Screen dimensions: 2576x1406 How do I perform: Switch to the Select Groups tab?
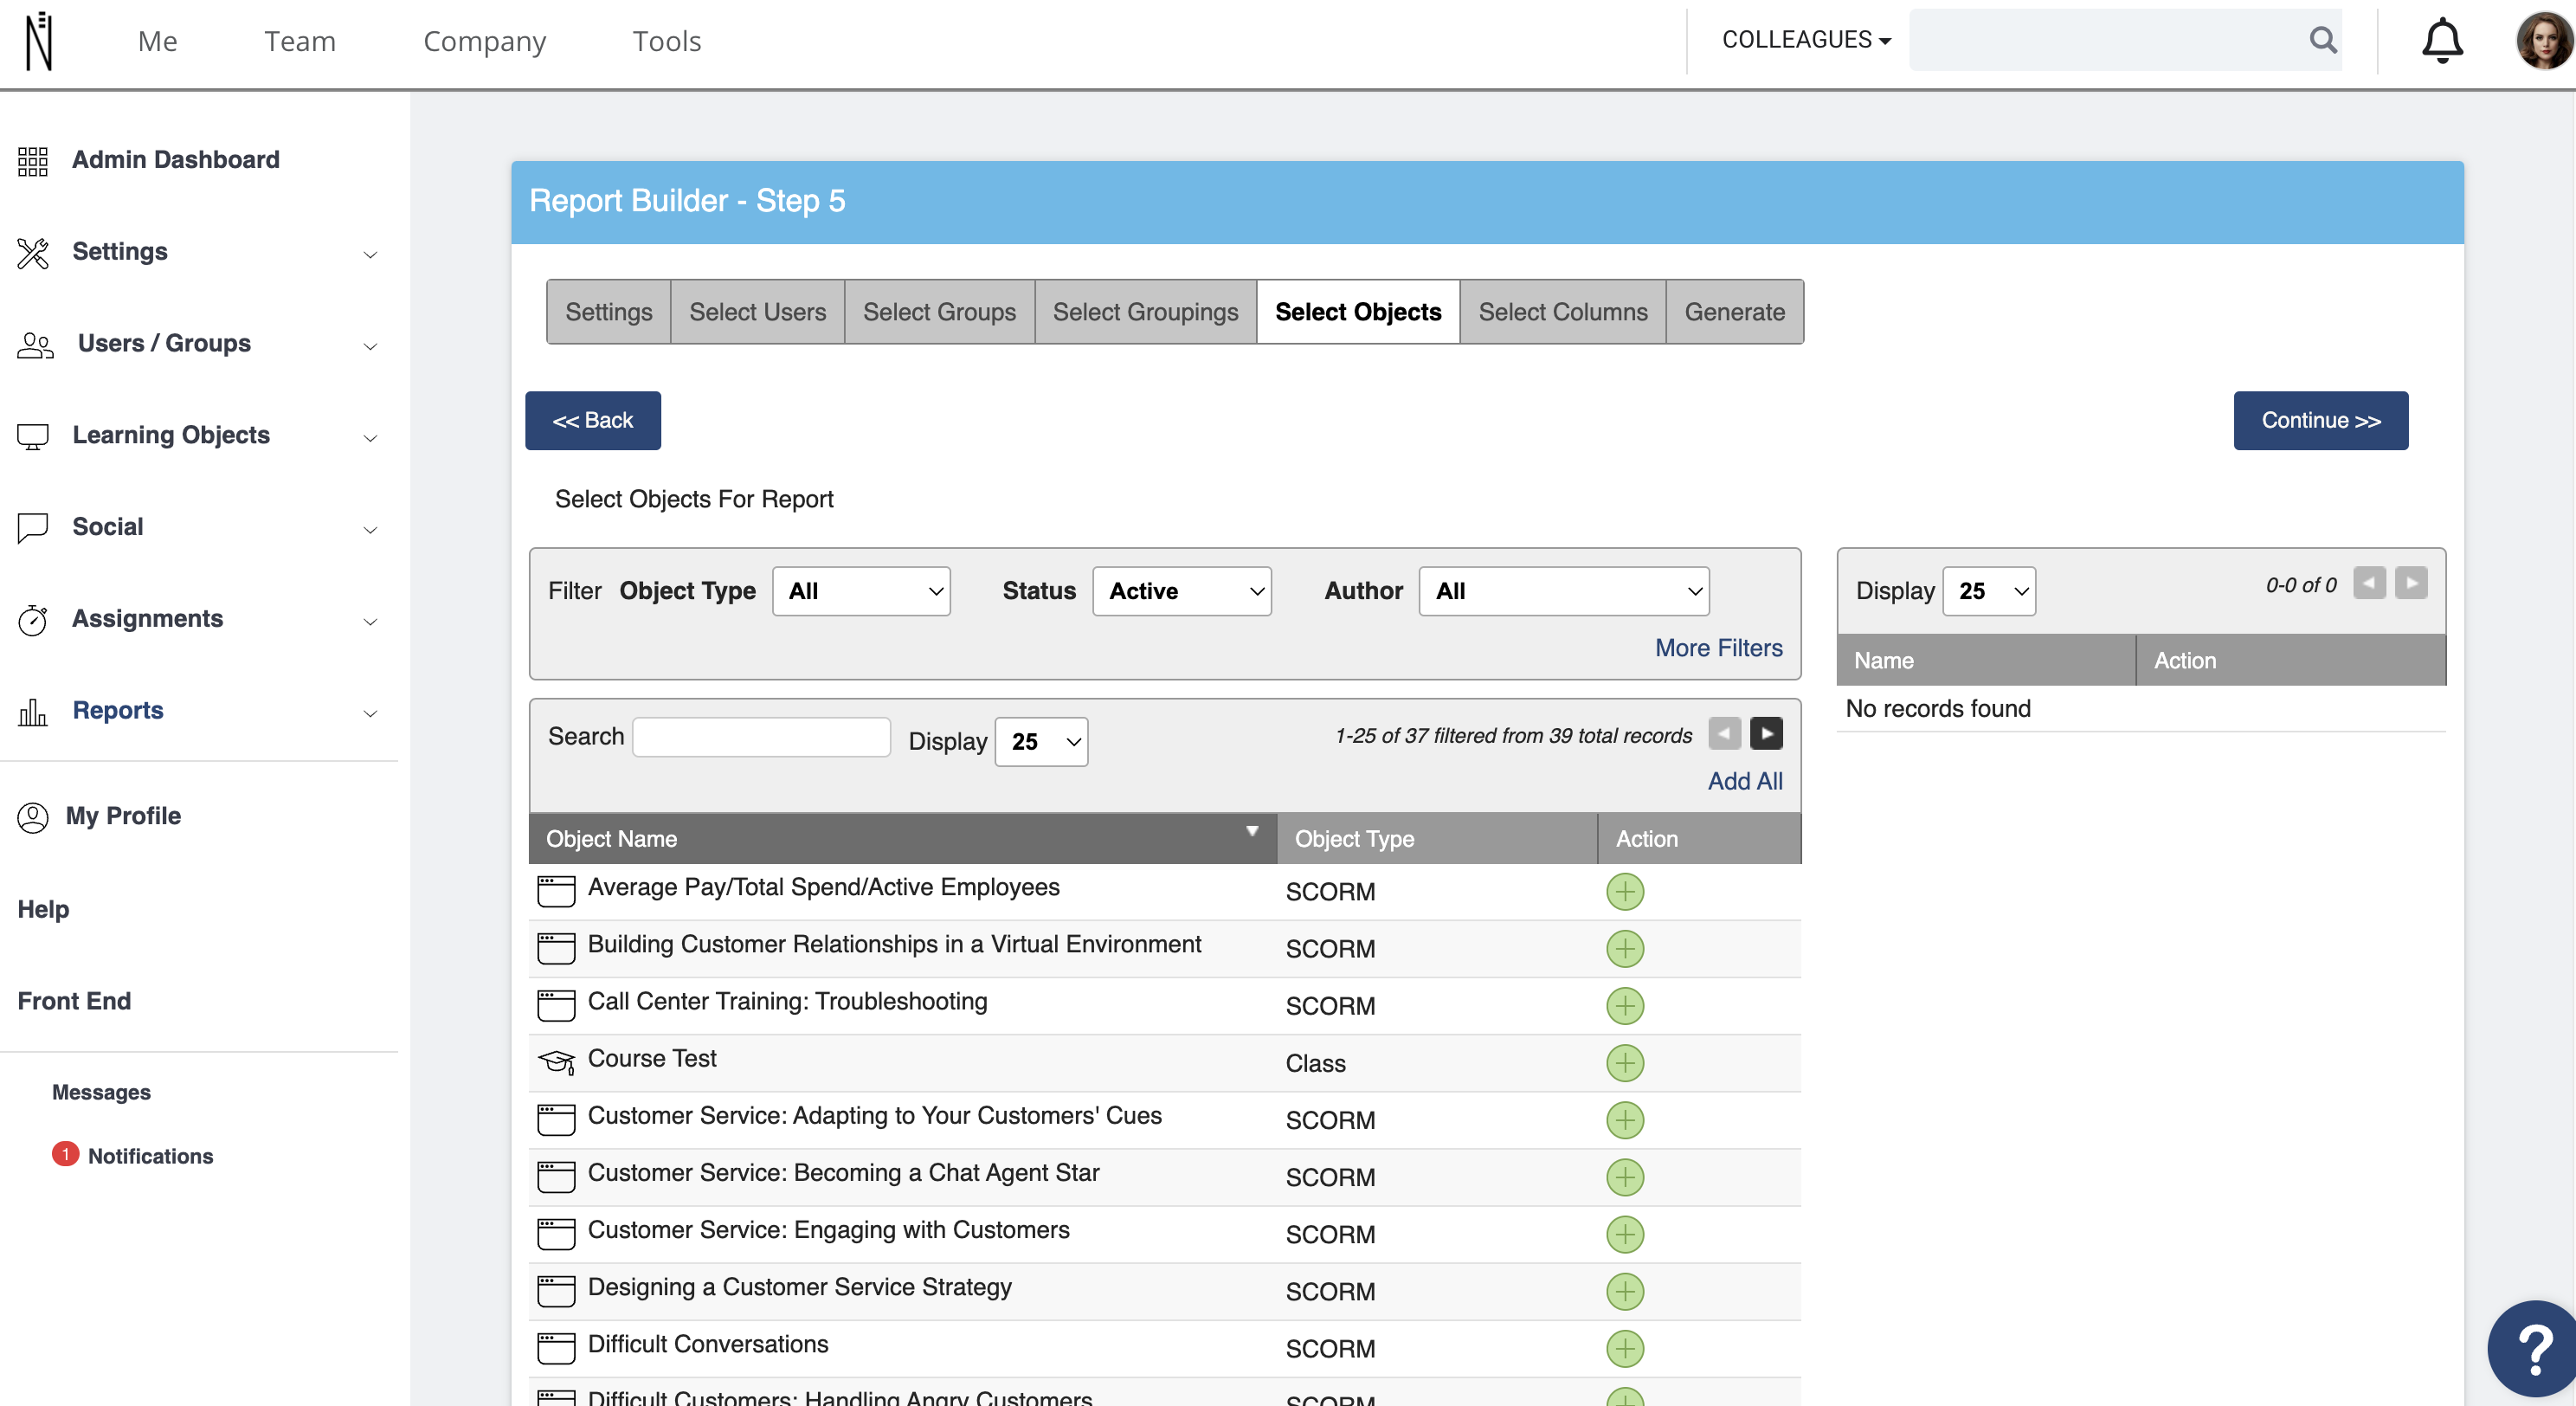pyautogui.click(x=939, y=312)
